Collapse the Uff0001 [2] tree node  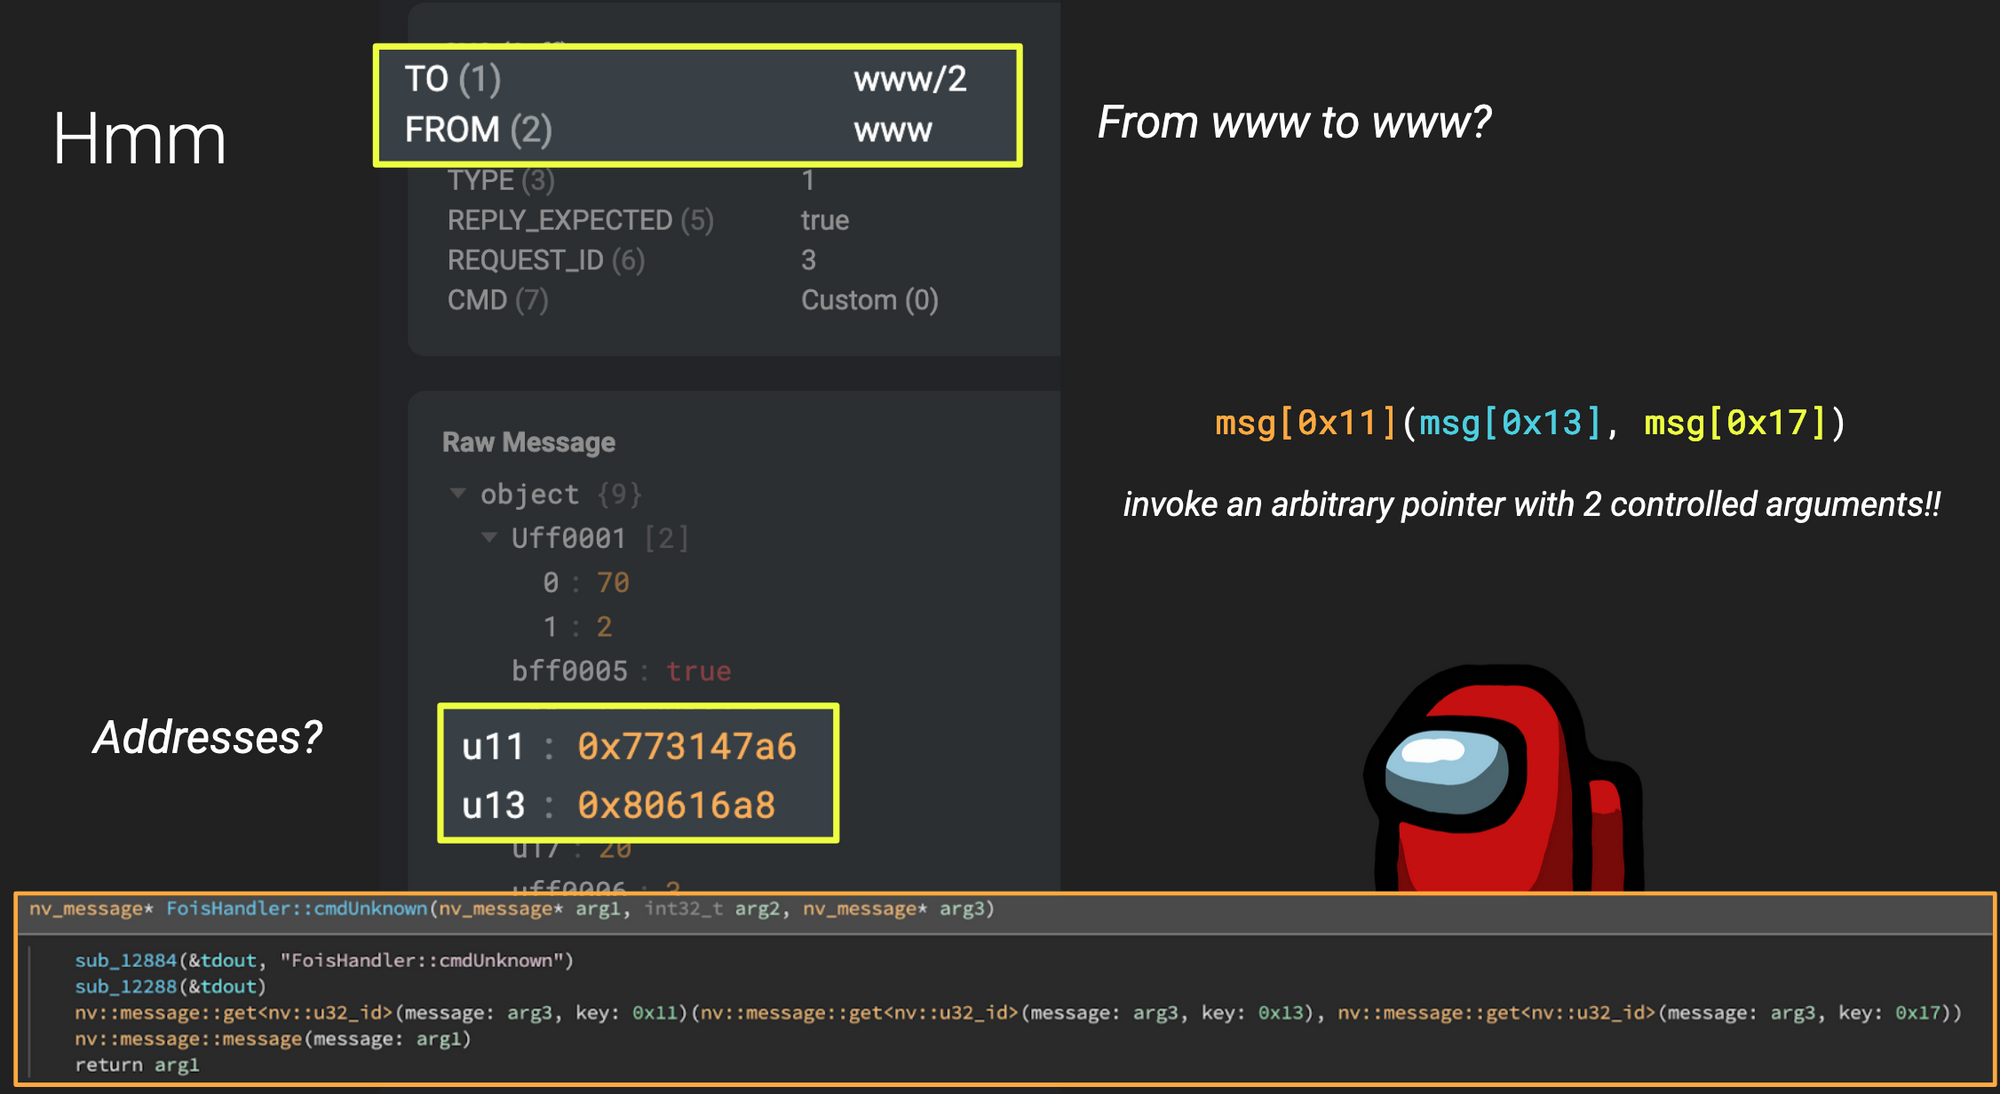tap(489, 537)
